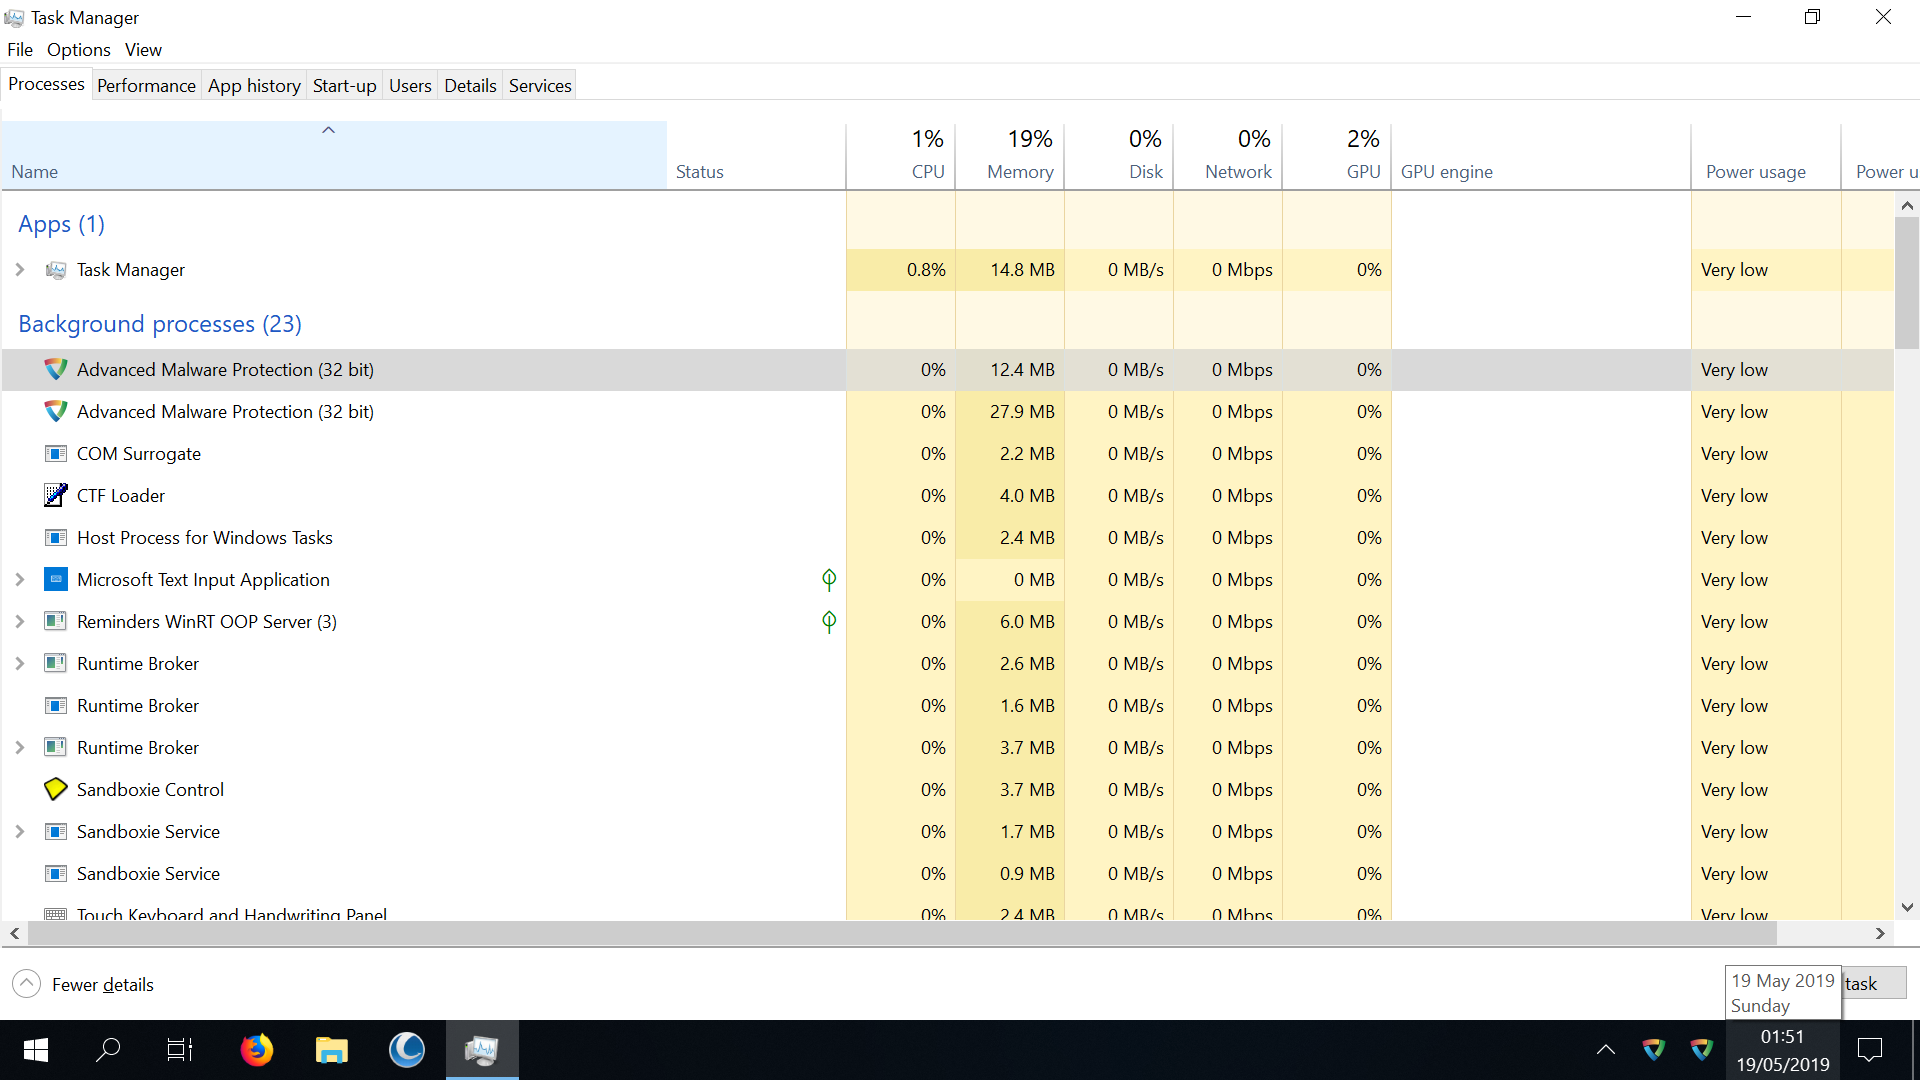
Task: Expand the Microsoft Text Input Application group
Action: pyautogui.click(x=20, y=579)
